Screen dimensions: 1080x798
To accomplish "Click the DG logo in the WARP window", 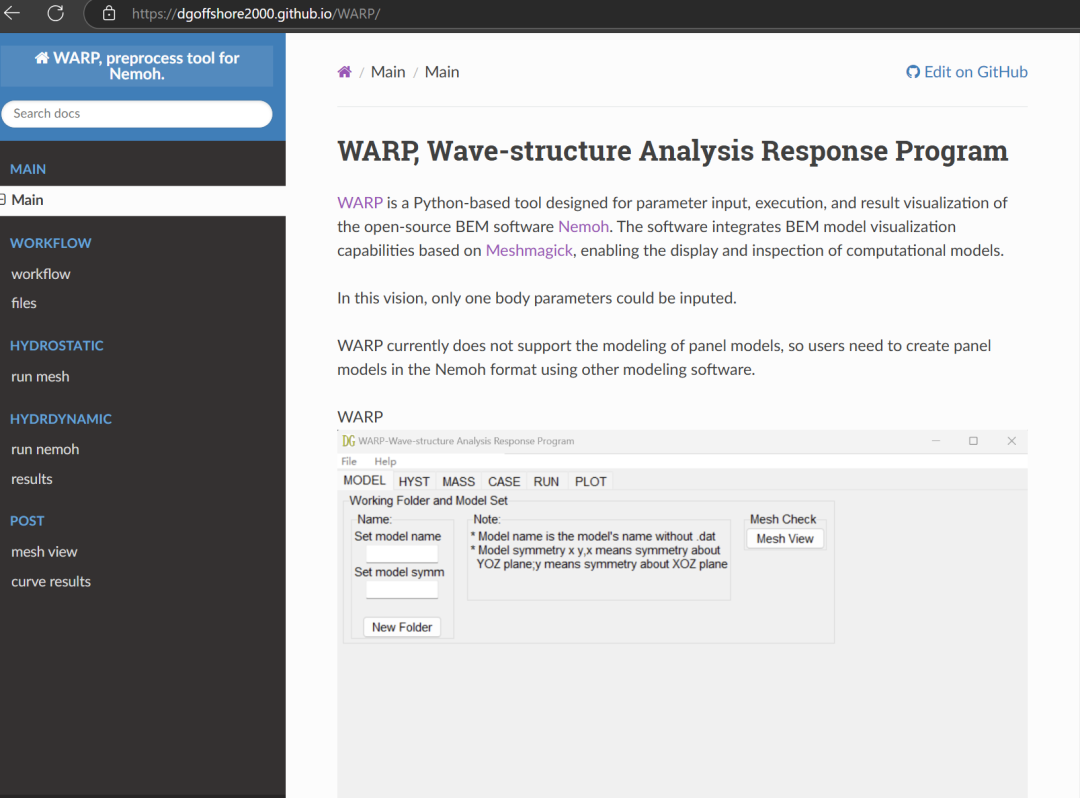I will coord(348,441).
